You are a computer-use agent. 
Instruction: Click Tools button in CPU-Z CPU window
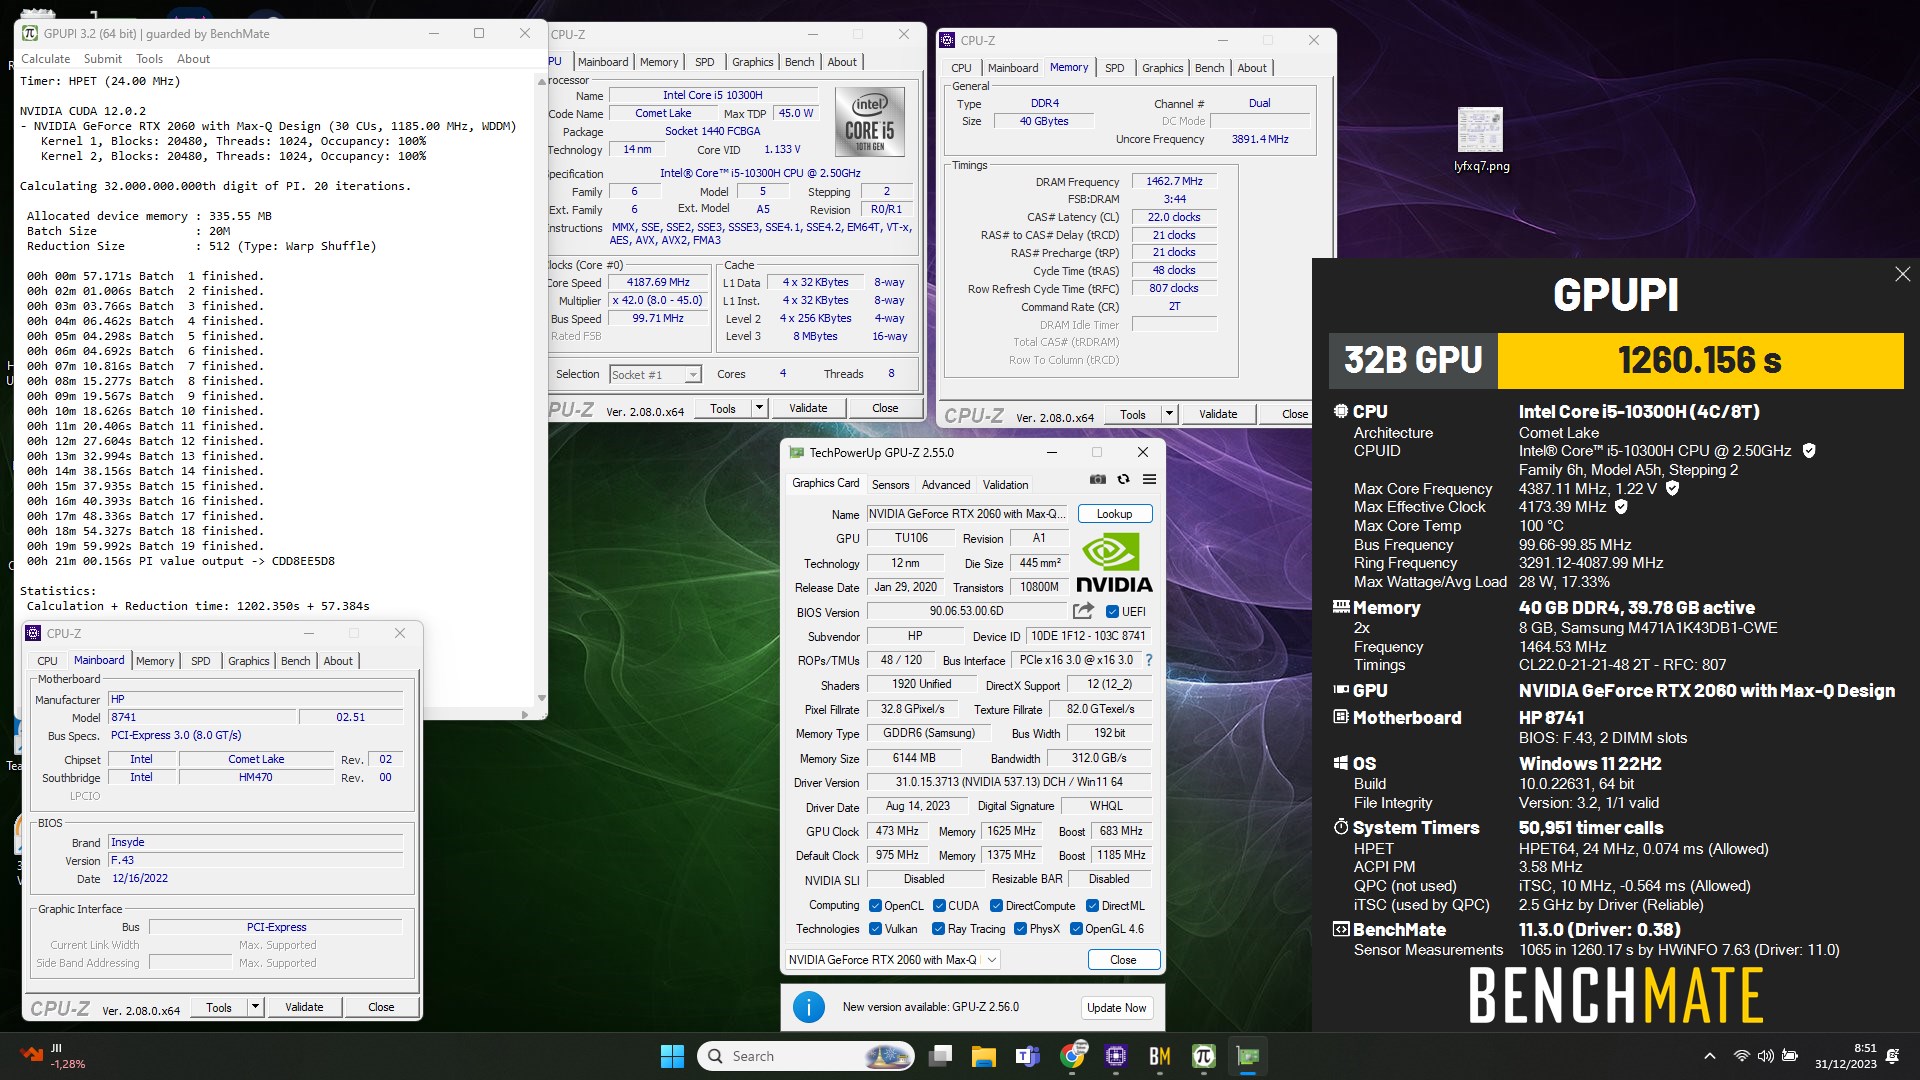click(x=722, y=408)
